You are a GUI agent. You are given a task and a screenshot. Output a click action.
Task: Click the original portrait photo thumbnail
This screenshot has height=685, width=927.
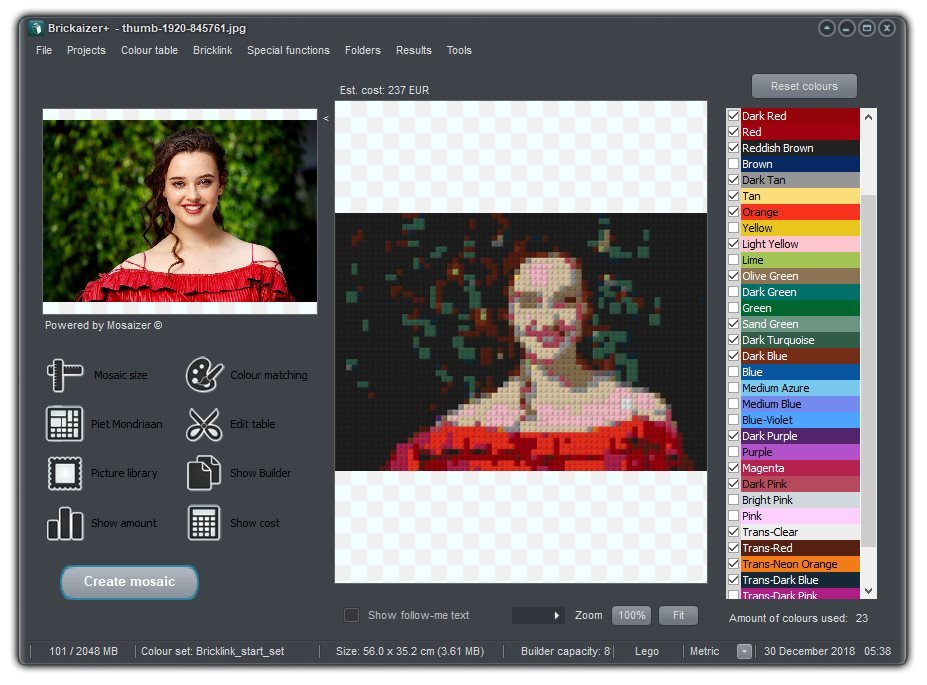pos(180,211)
